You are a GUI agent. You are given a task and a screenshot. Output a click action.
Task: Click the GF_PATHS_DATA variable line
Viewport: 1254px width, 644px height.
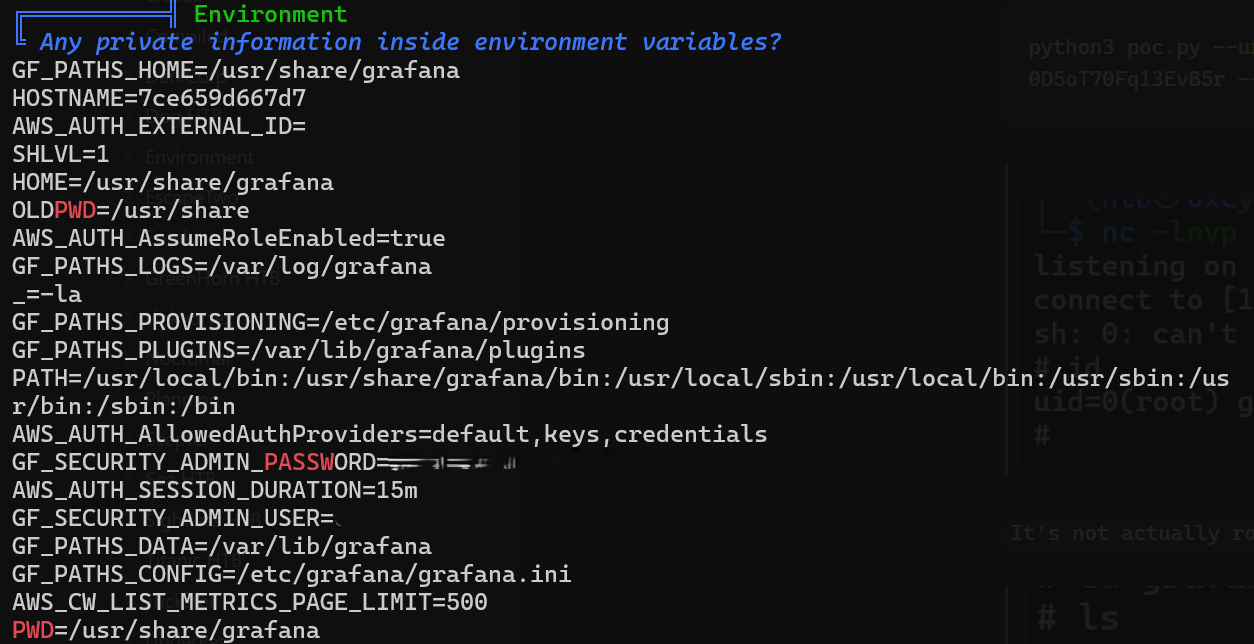pyautogui.click(x=222, y=547)
